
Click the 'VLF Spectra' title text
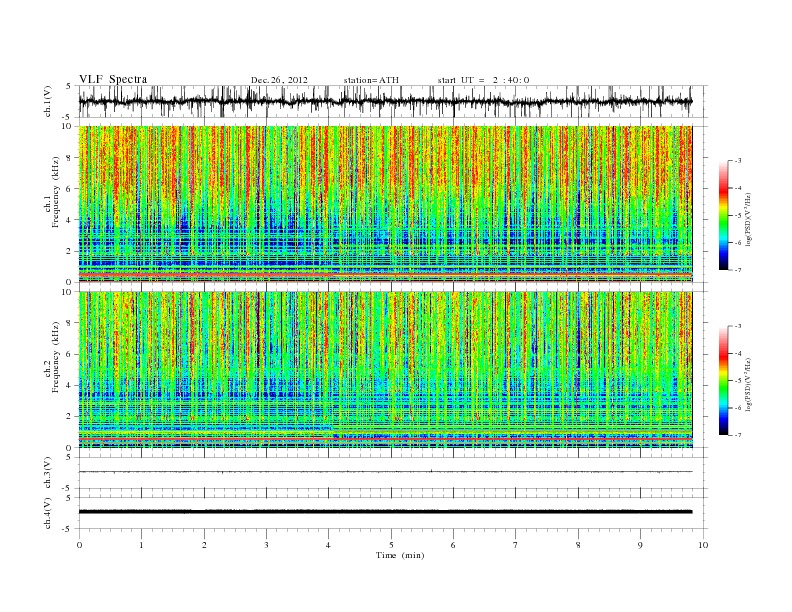pyautogui.click(x=113, y=79)
